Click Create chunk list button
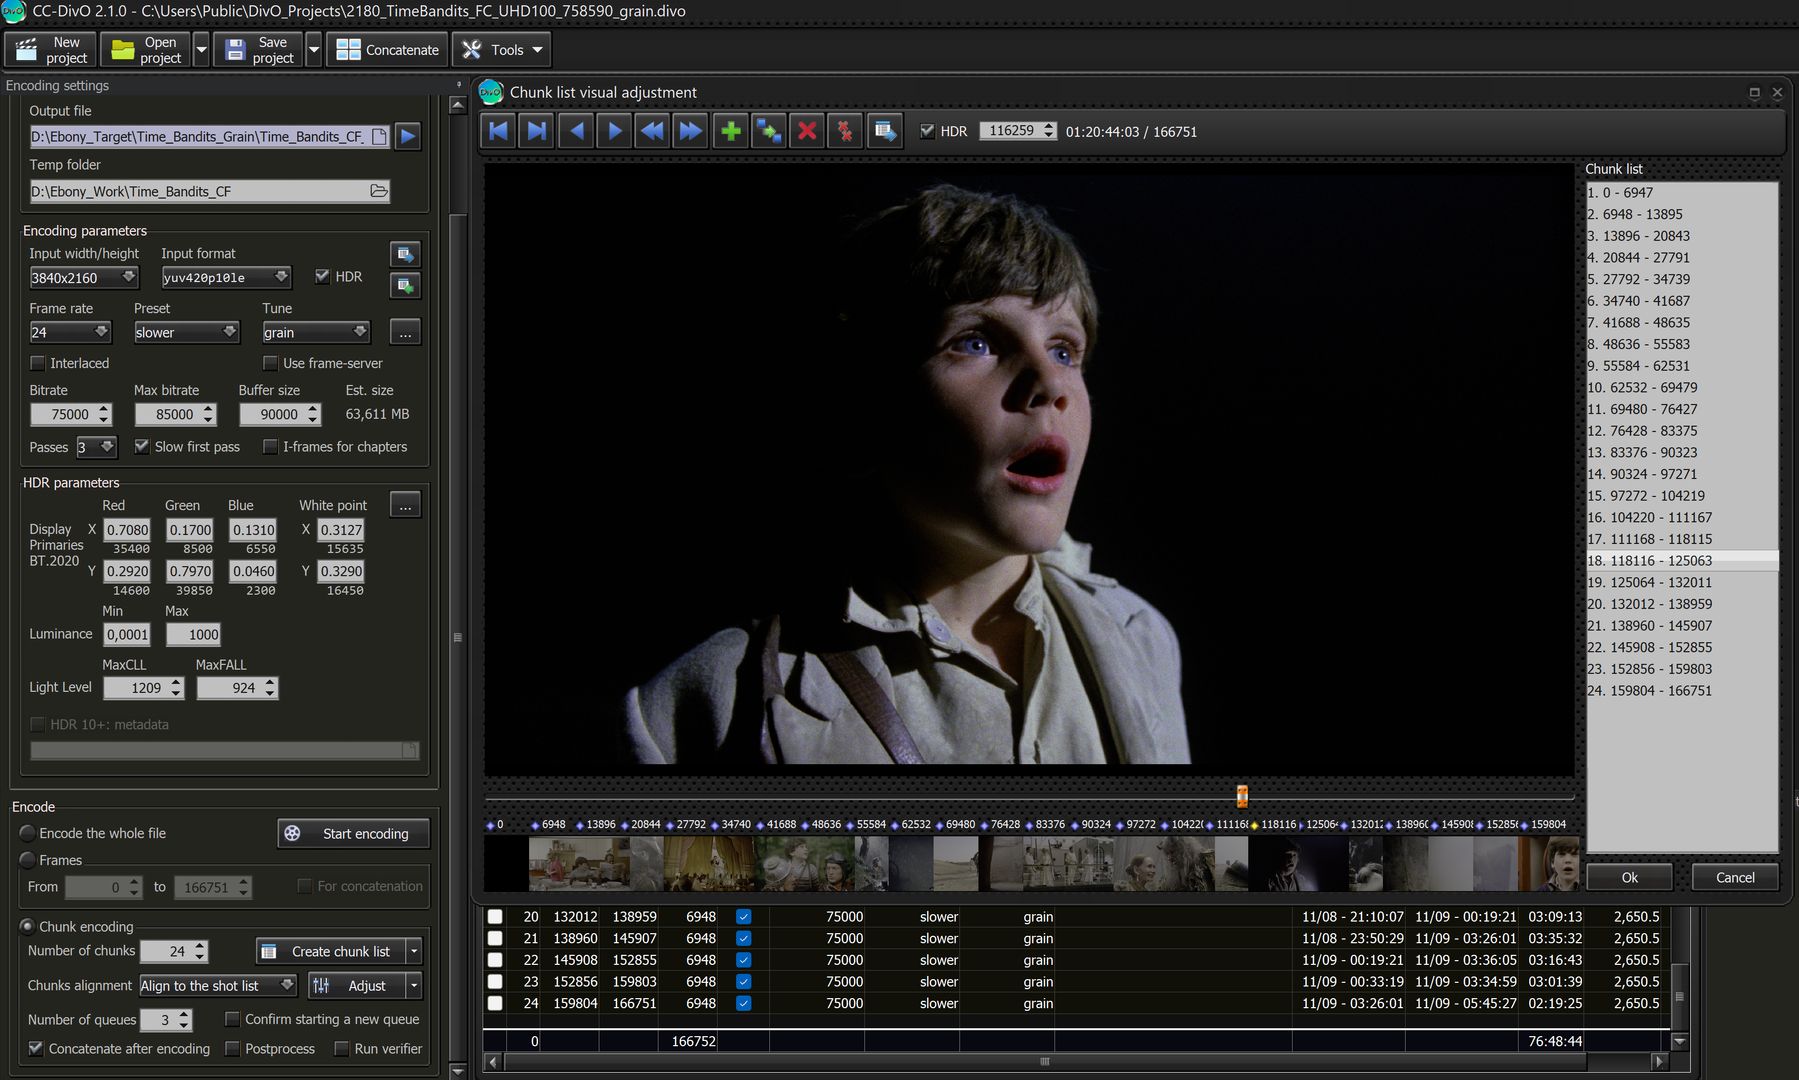 pos(331,951)
